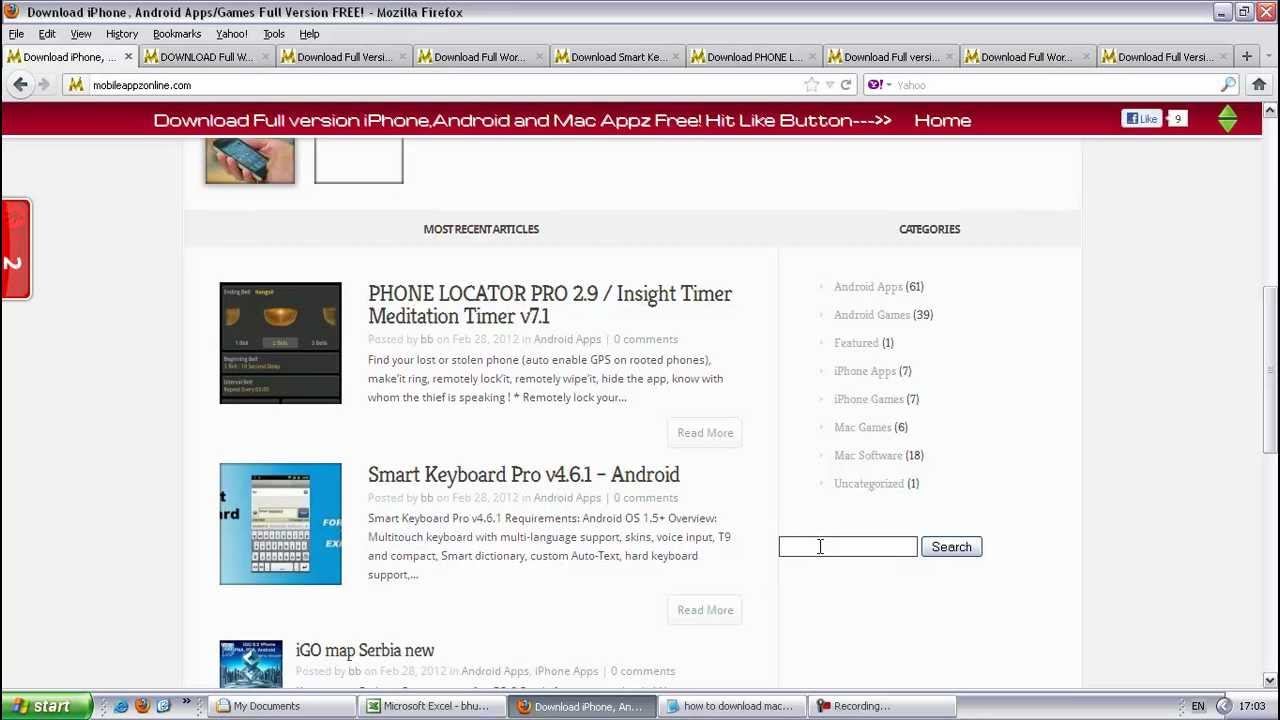Open the Tools menu

click(x=274, y=34)
